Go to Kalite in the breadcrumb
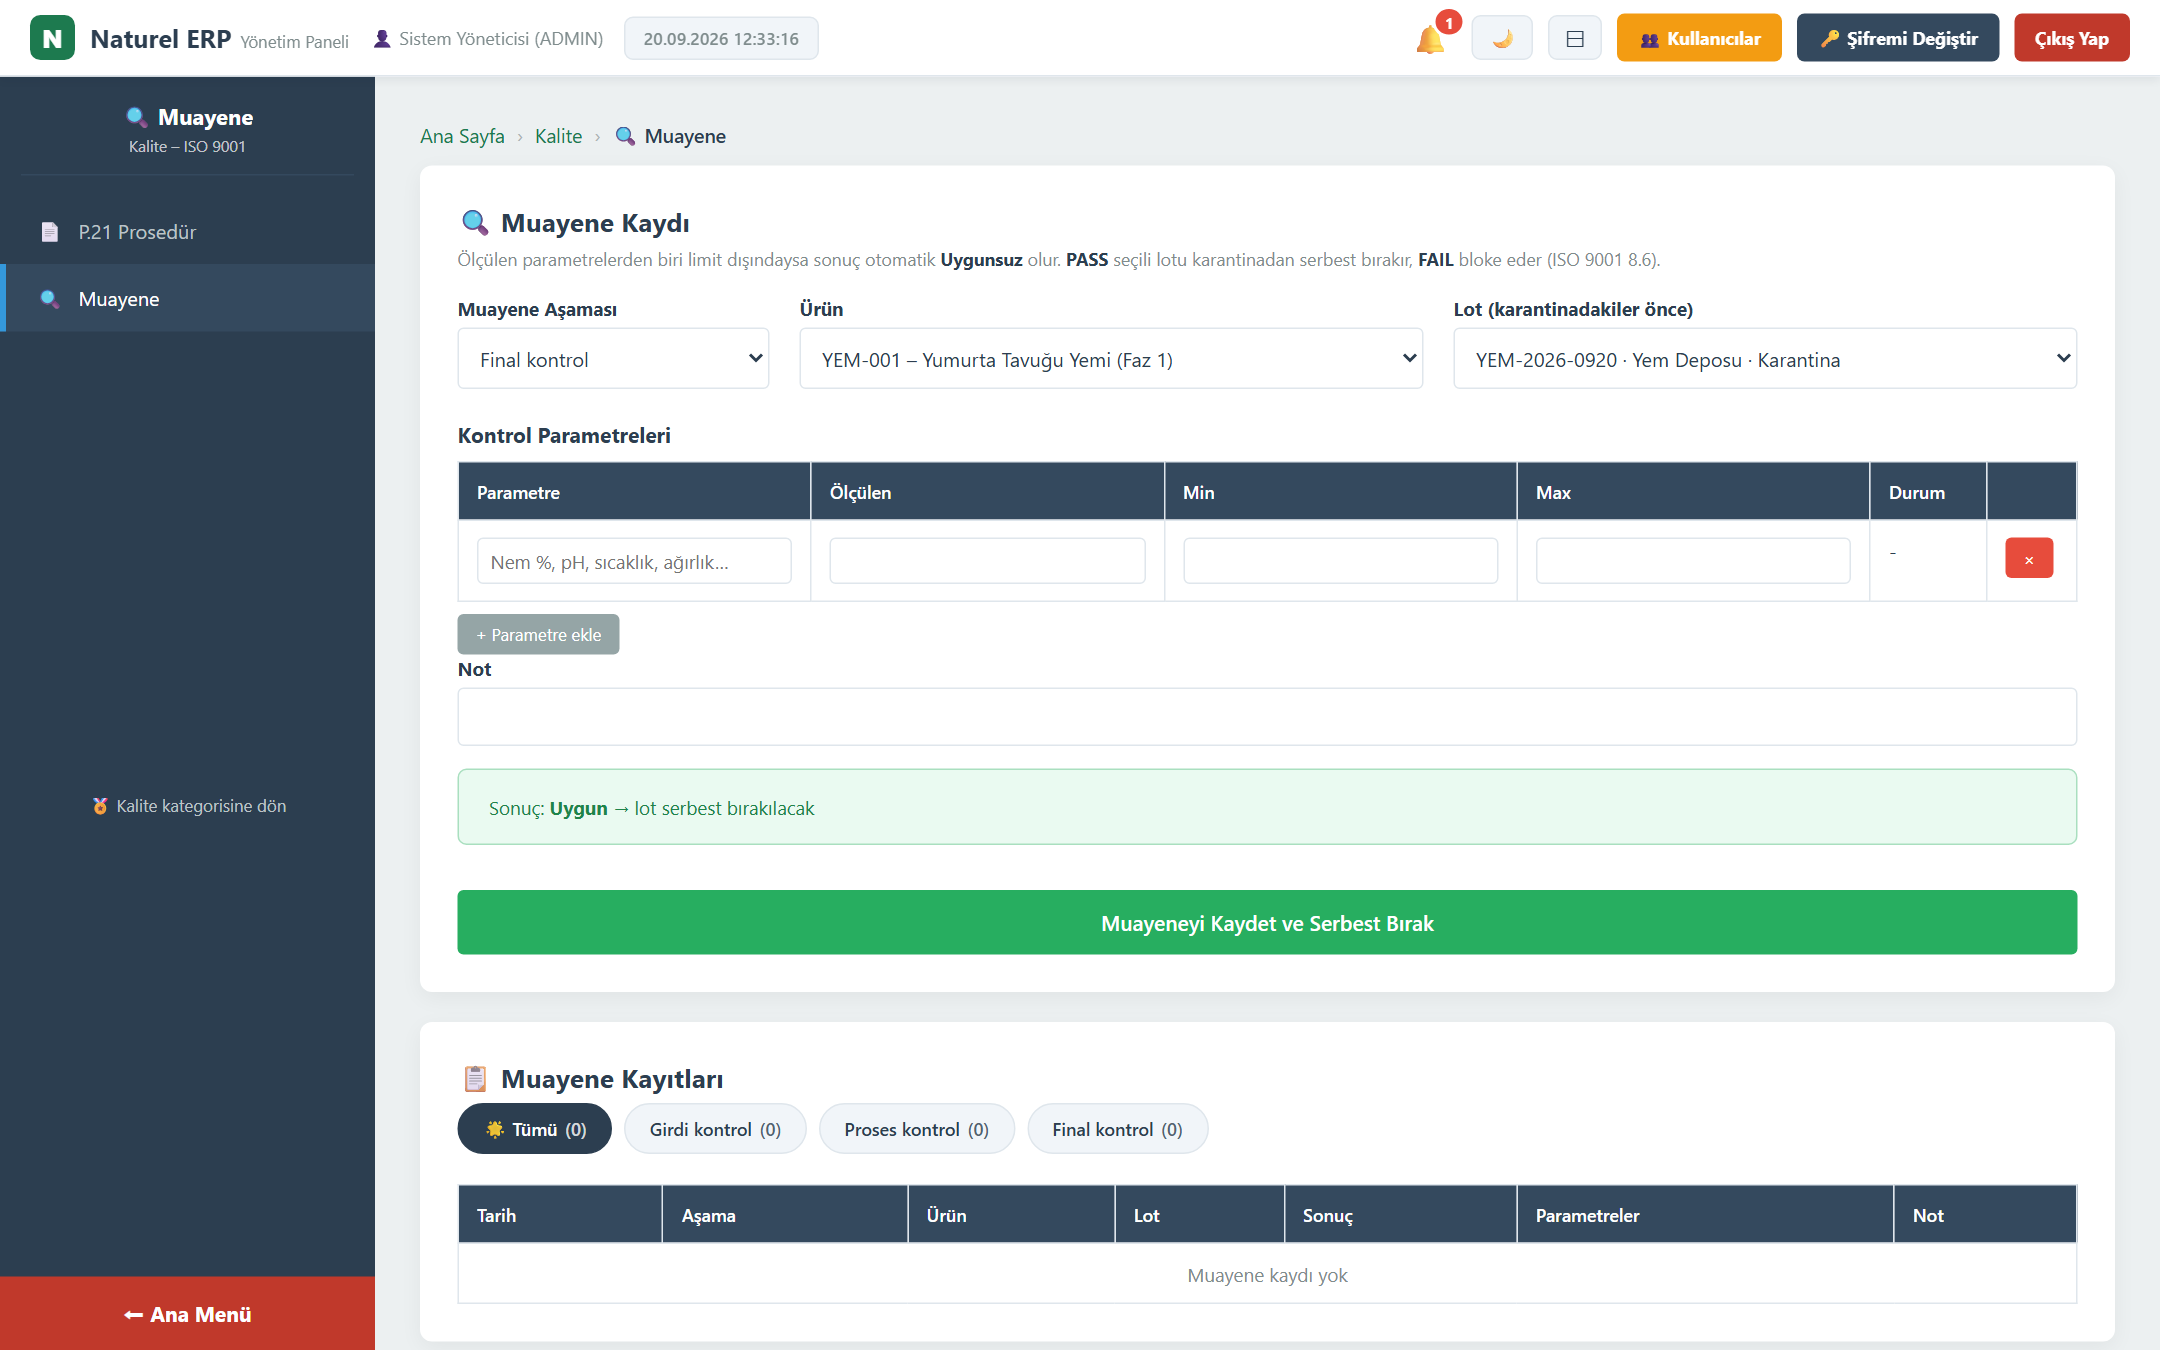2160x1350 pixels. [x=558, y=136]
